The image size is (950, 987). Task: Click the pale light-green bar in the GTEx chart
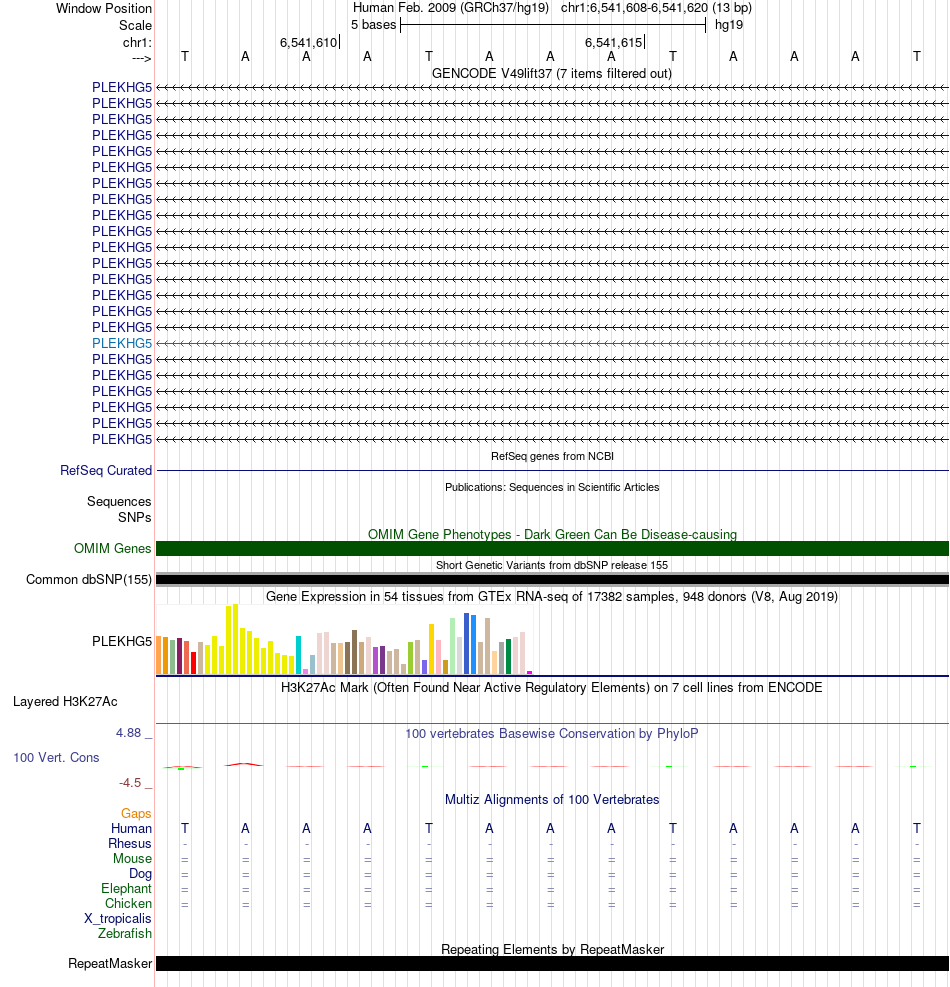pyautogui.click(x=452, y=646)
